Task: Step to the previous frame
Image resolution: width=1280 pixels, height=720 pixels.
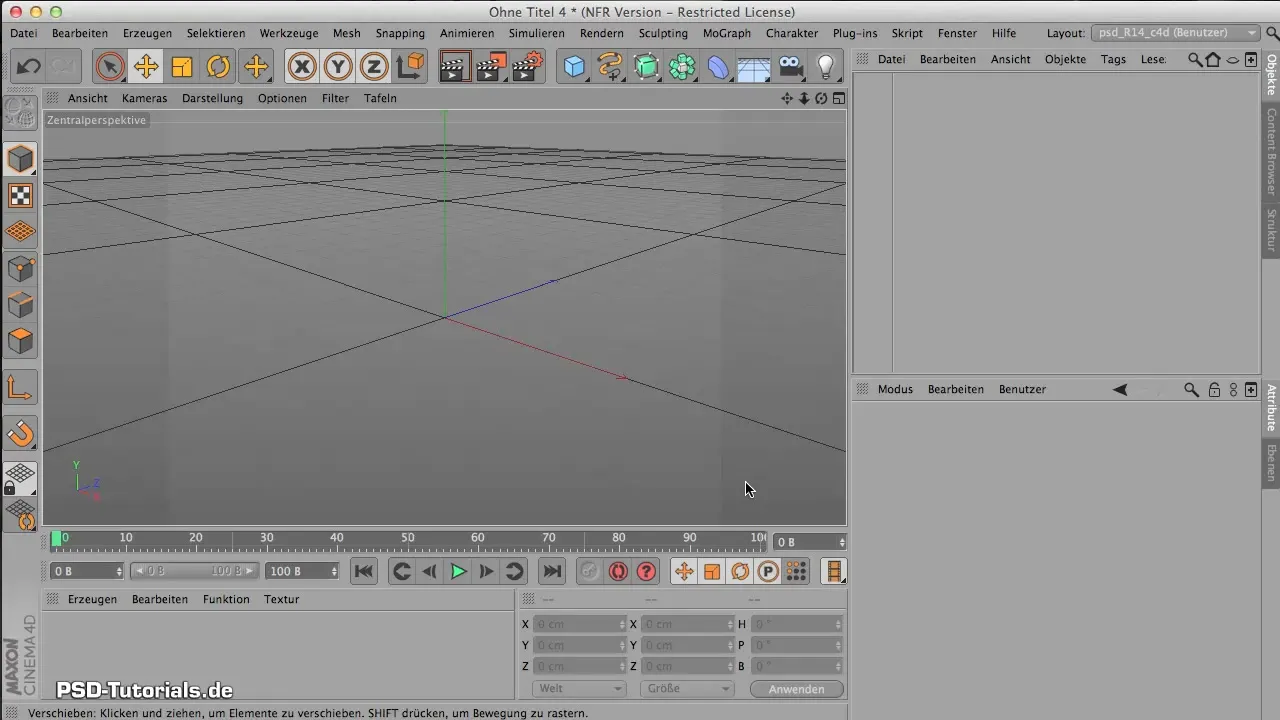Action: coord(430,571)
